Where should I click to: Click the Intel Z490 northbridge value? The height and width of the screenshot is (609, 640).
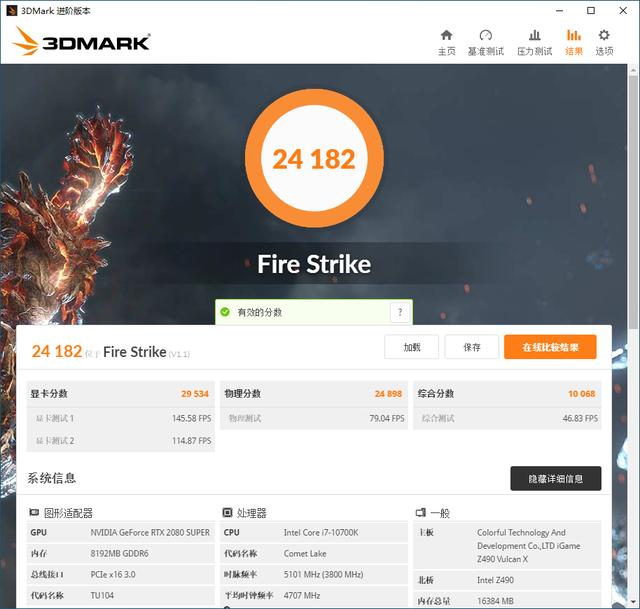pos(496,580)
